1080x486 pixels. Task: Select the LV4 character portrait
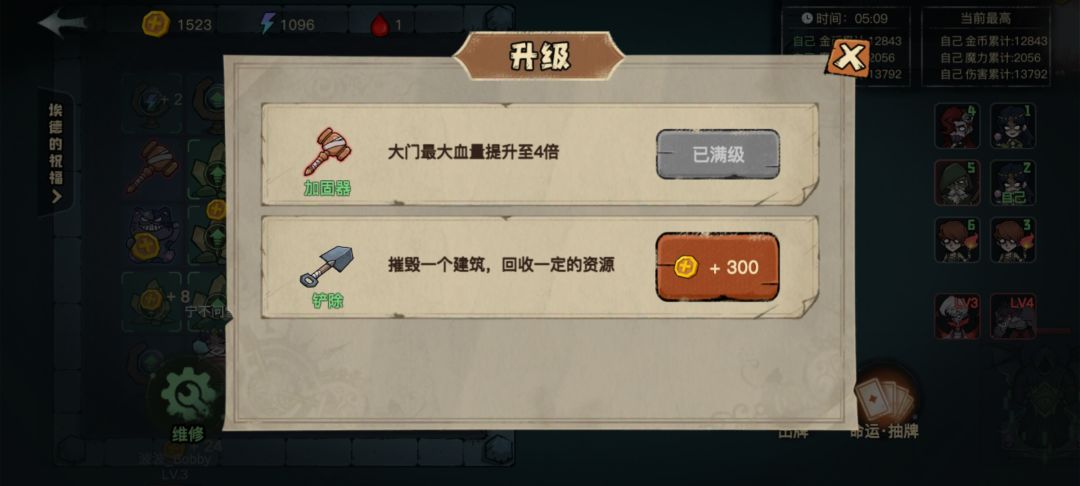click(x=1012, y=317)
